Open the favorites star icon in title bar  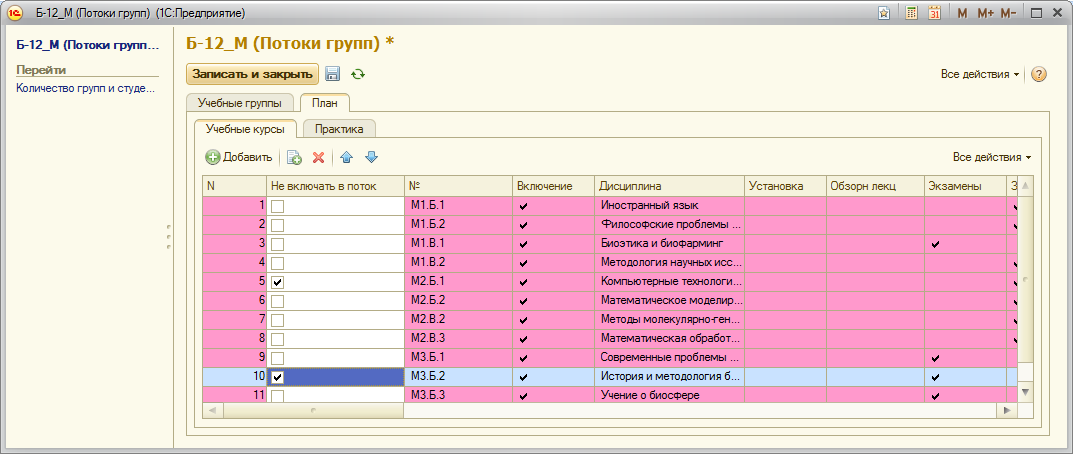pyautogui.click(x=883, y=13)
